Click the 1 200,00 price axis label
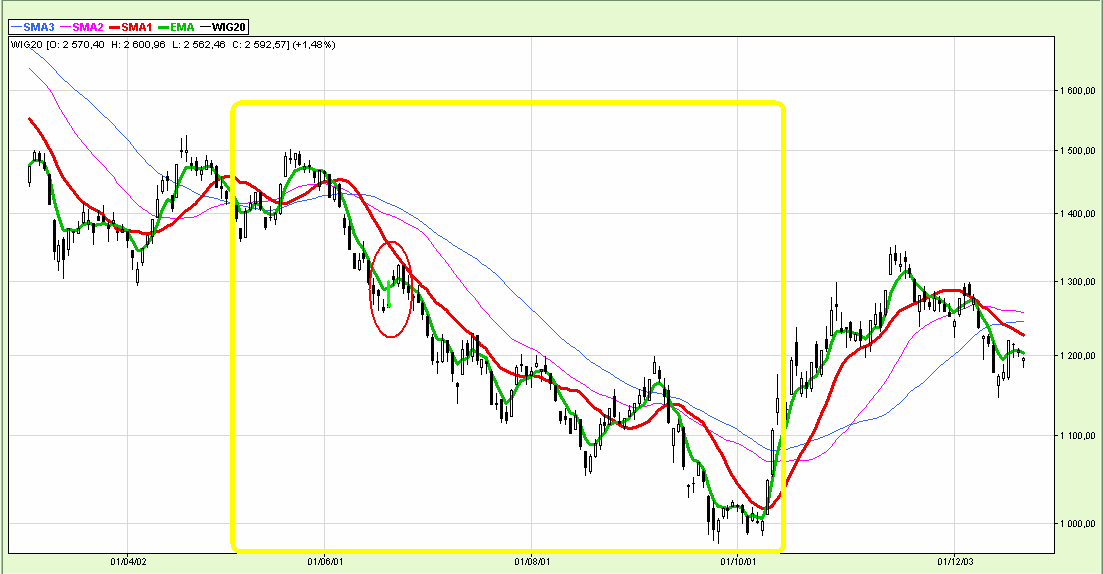The height and width of the screenshot is (574, 1103). point(1076,356)
